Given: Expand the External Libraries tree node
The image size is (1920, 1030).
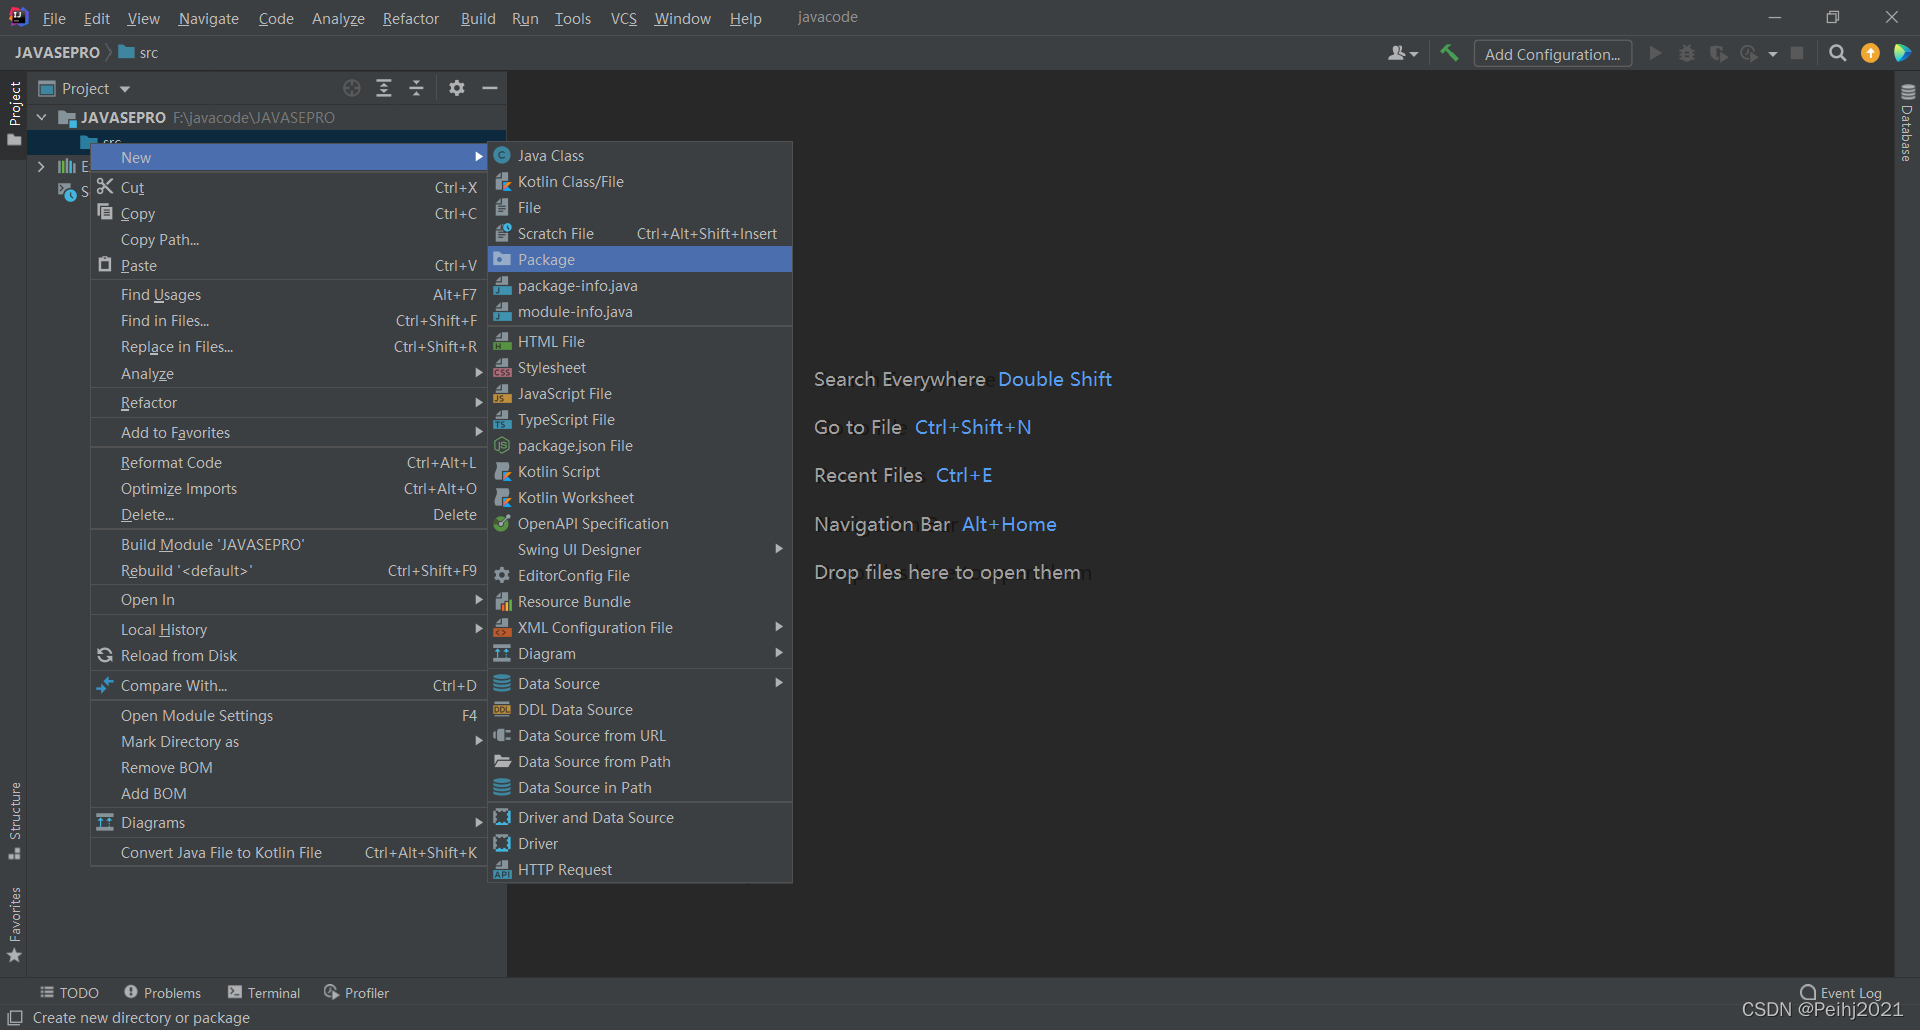Looking at the screenshot, I should (41, 166).
